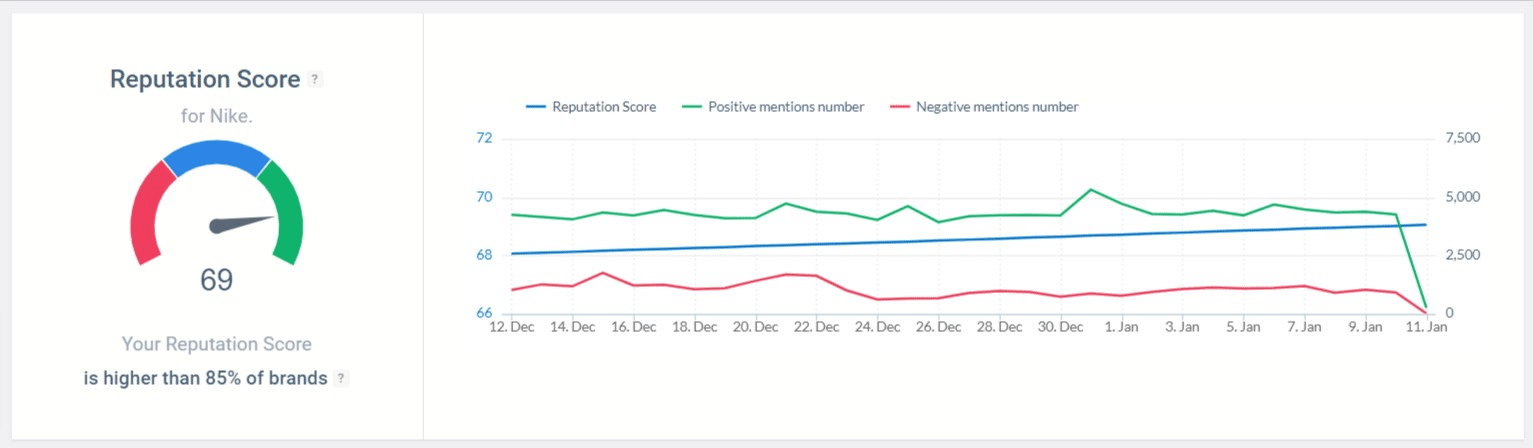Click the 'is higher than 85% of brands' text

[206, 379]
